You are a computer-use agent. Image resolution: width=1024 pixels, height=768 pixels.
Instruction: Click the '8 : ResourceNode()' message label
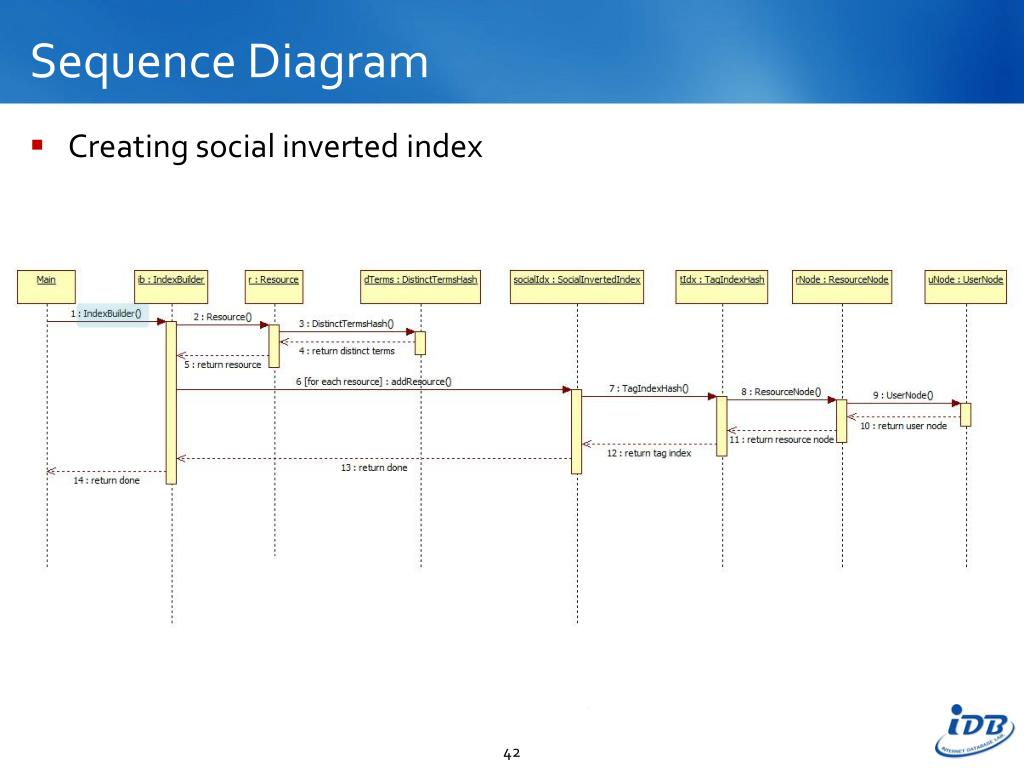tap(781, 392)
